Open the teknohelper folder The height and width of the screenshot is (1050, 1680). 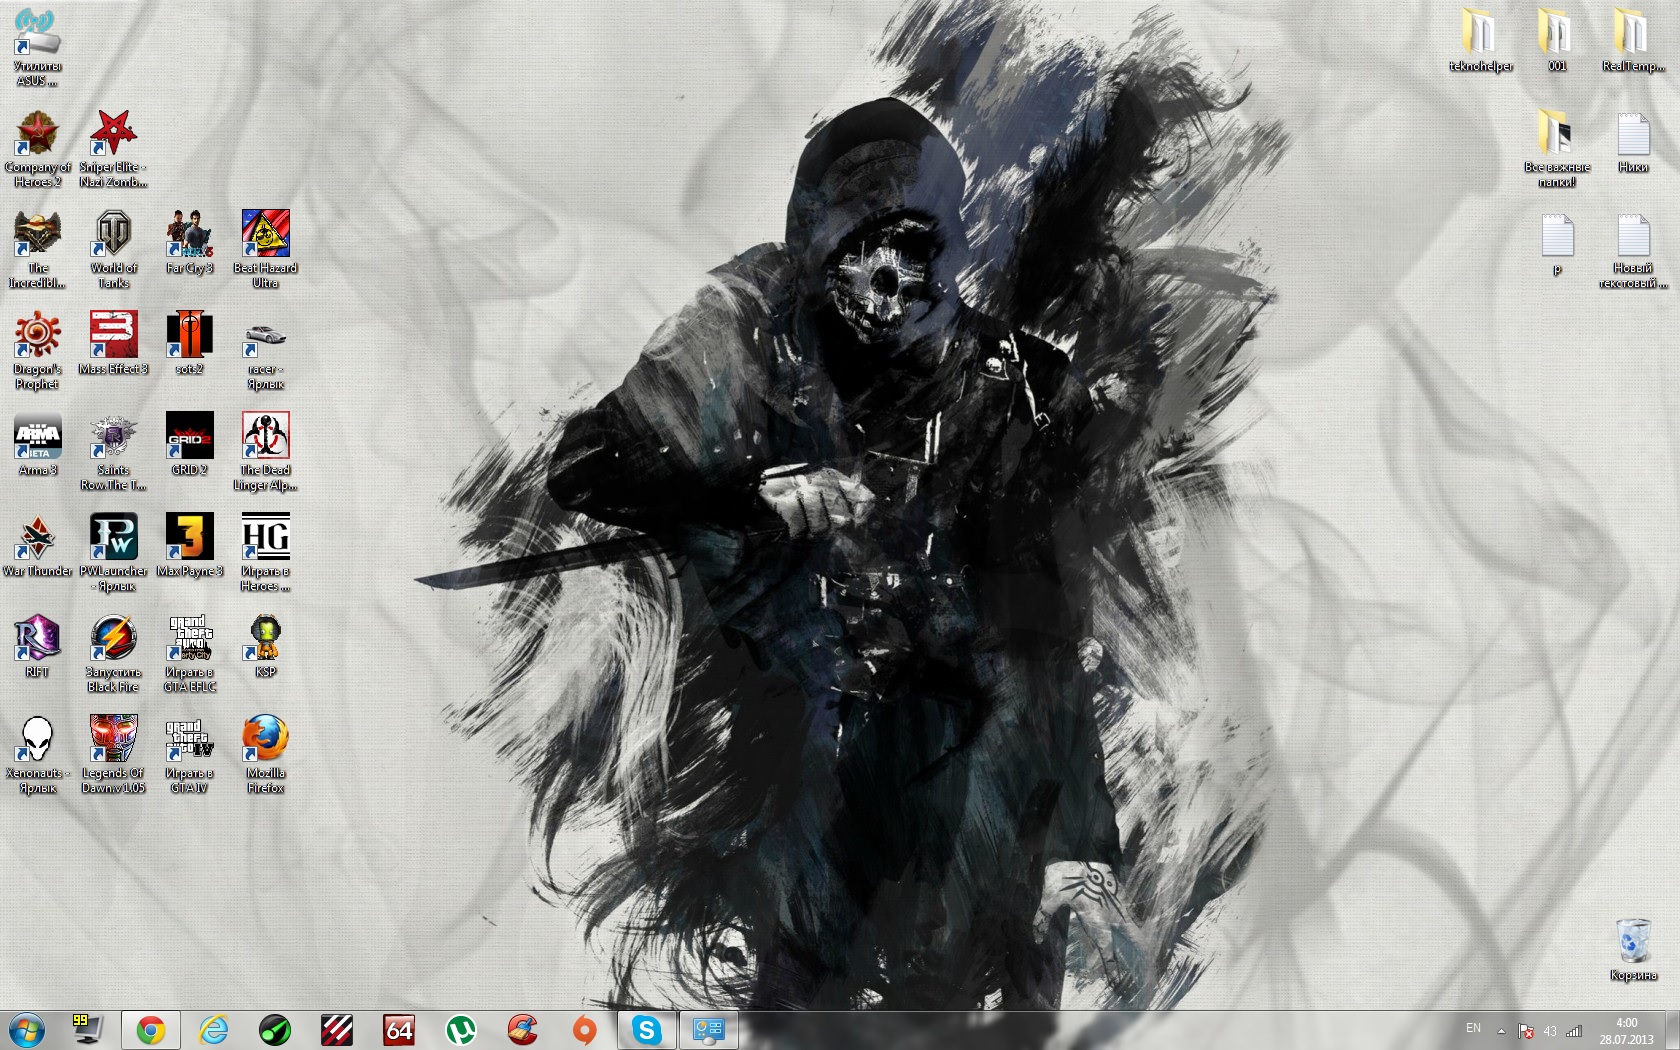(x=1481, y=41)
